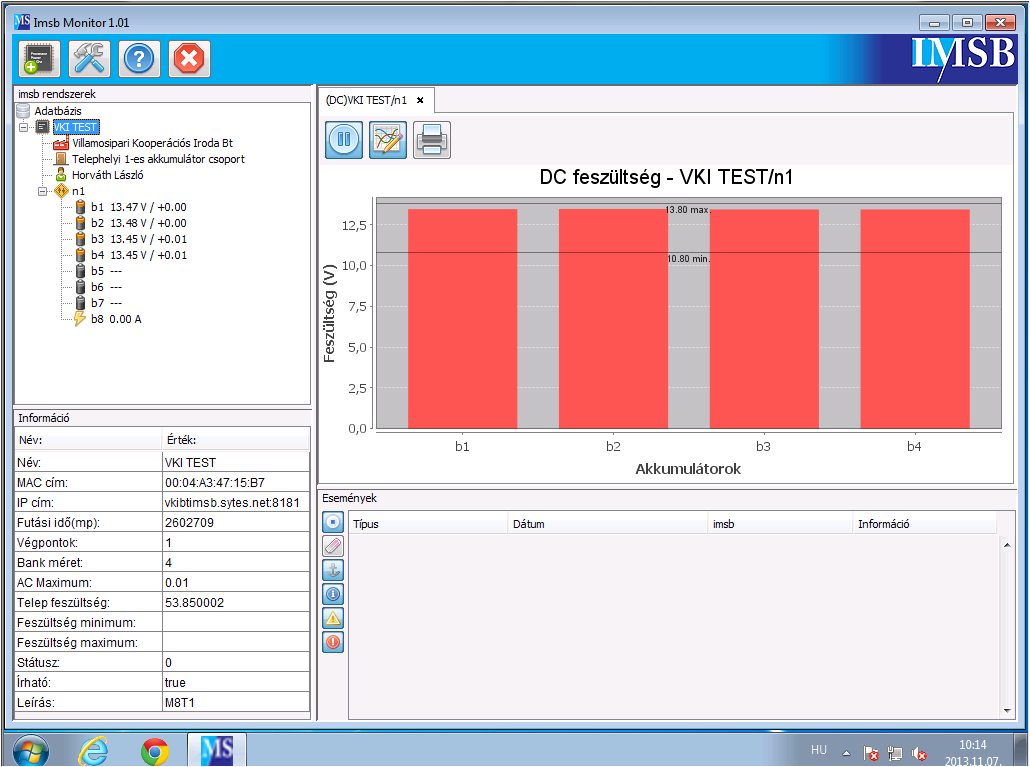1030x767 pixels.
Task: Open the Windows Start menu
Action: click(31, 751)
